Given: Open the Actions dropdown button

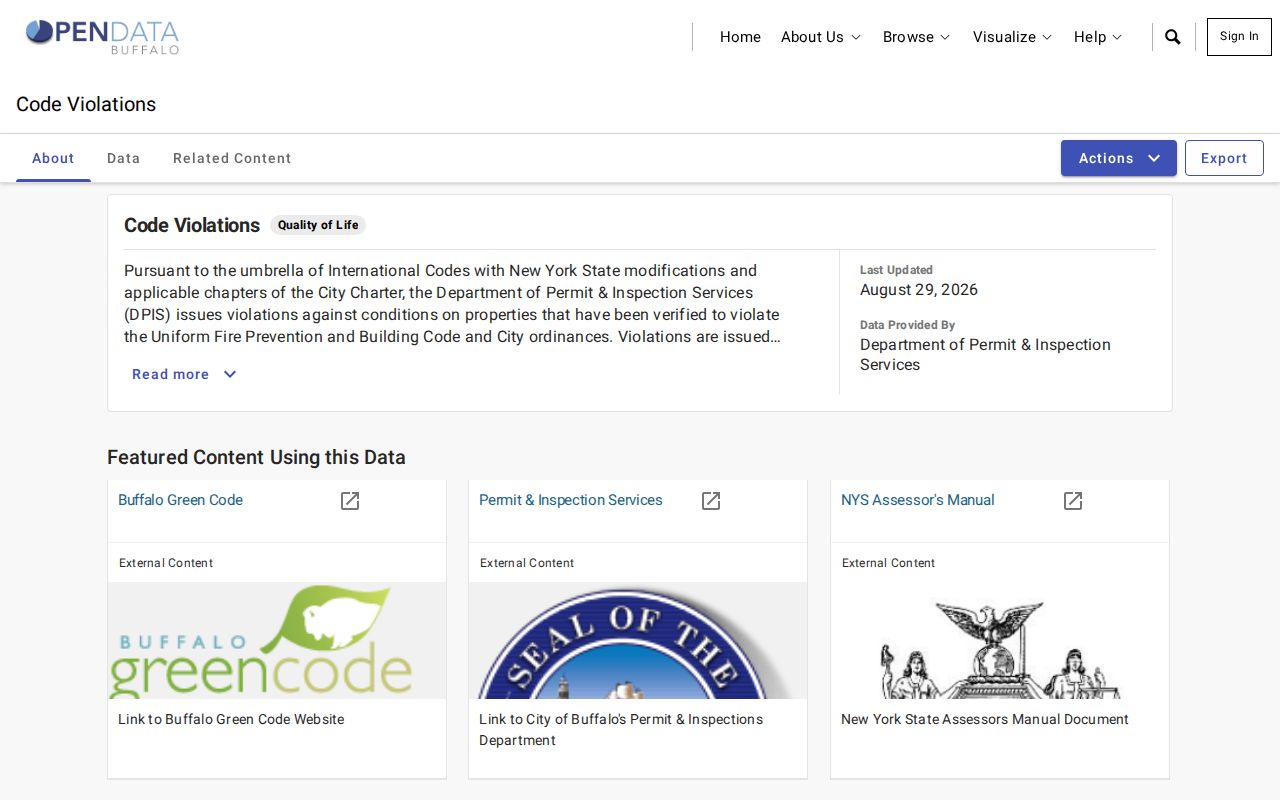Looking at the screenshot, I should 1119,158.
